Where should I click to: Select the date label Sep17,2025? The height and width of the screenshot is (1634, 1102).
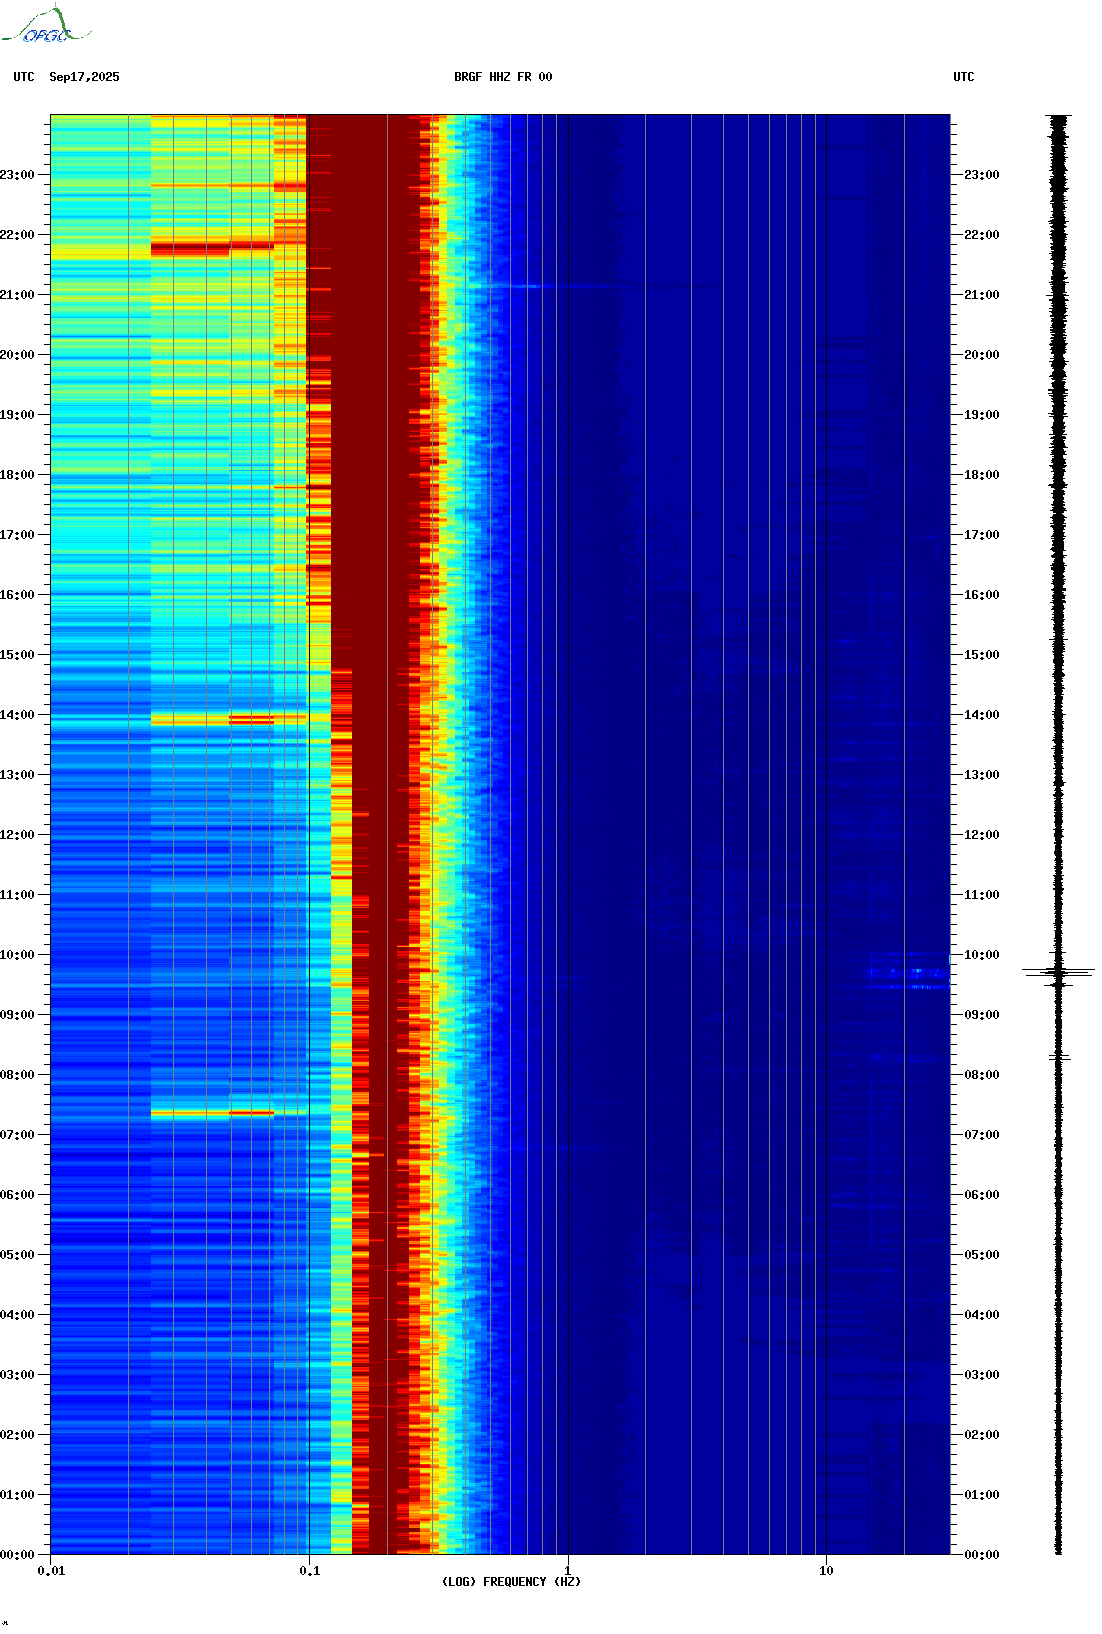pos(84,77)
